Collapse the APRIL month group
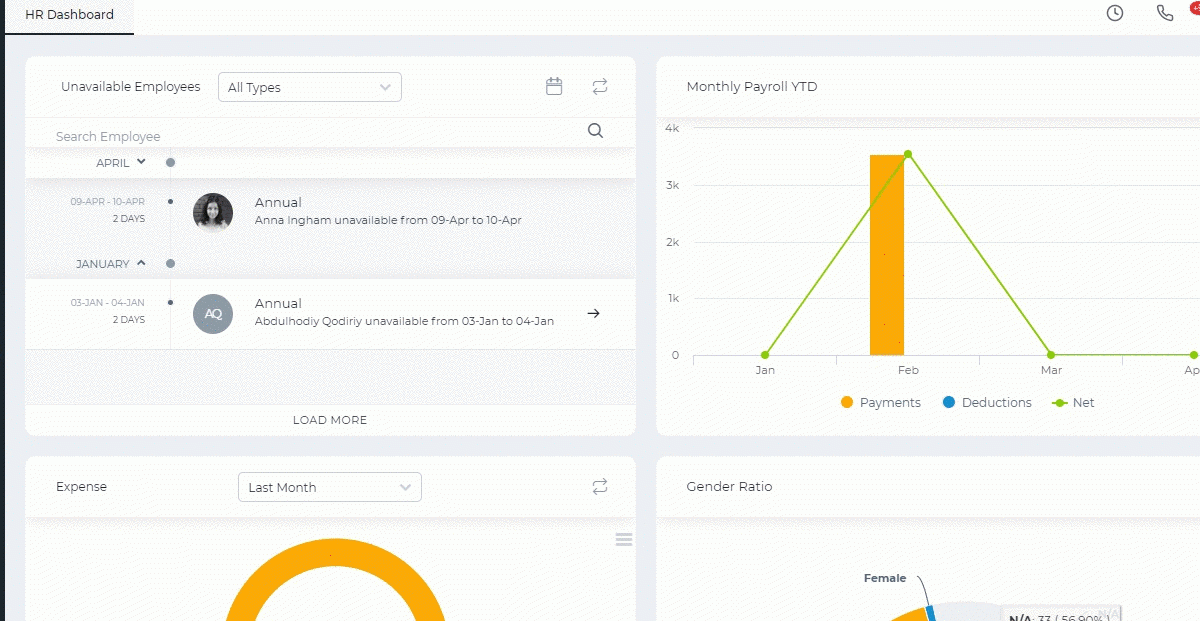Viewport: 1200px width, 621px height. tap(141, 161)
